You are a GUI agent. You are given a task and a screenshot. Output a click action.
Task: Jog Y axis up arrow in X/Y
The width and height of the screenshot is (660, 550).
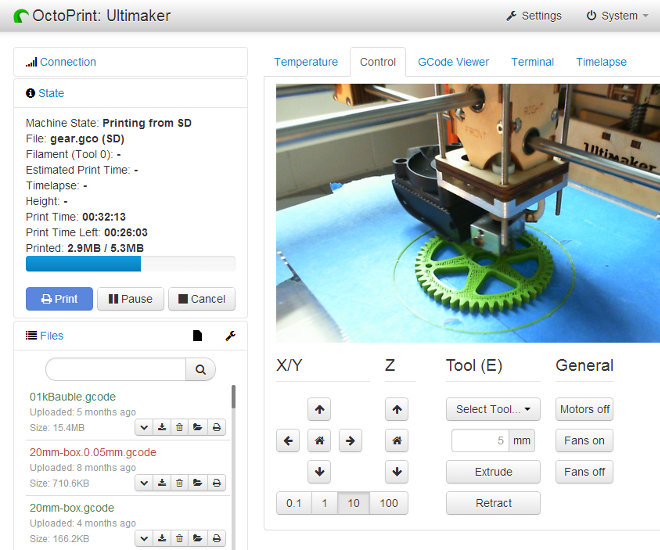point(319,409)
